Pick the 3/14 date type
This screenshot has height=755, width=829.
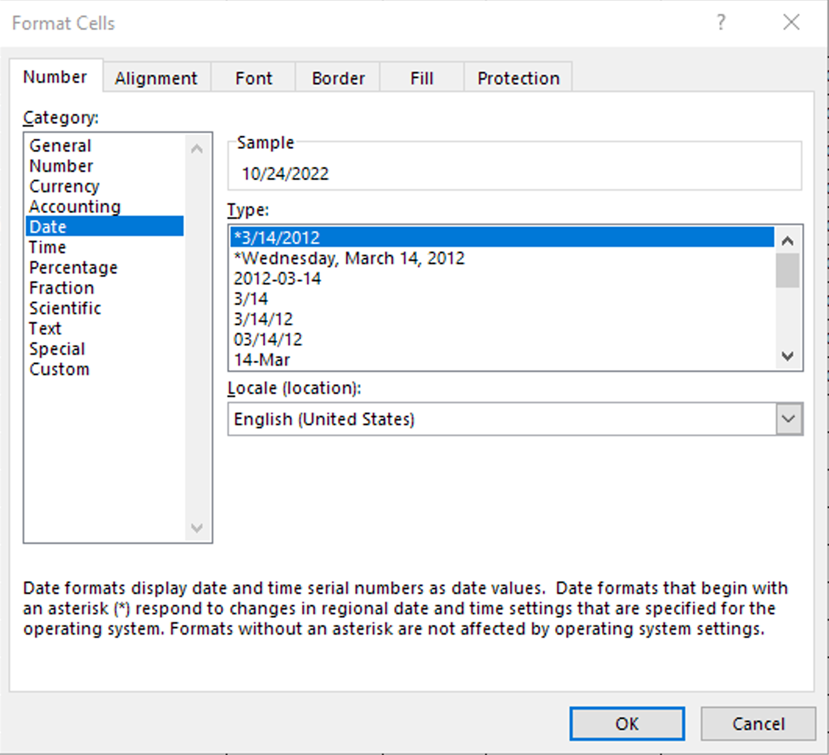pyautogui.click(x=502, y=299)
